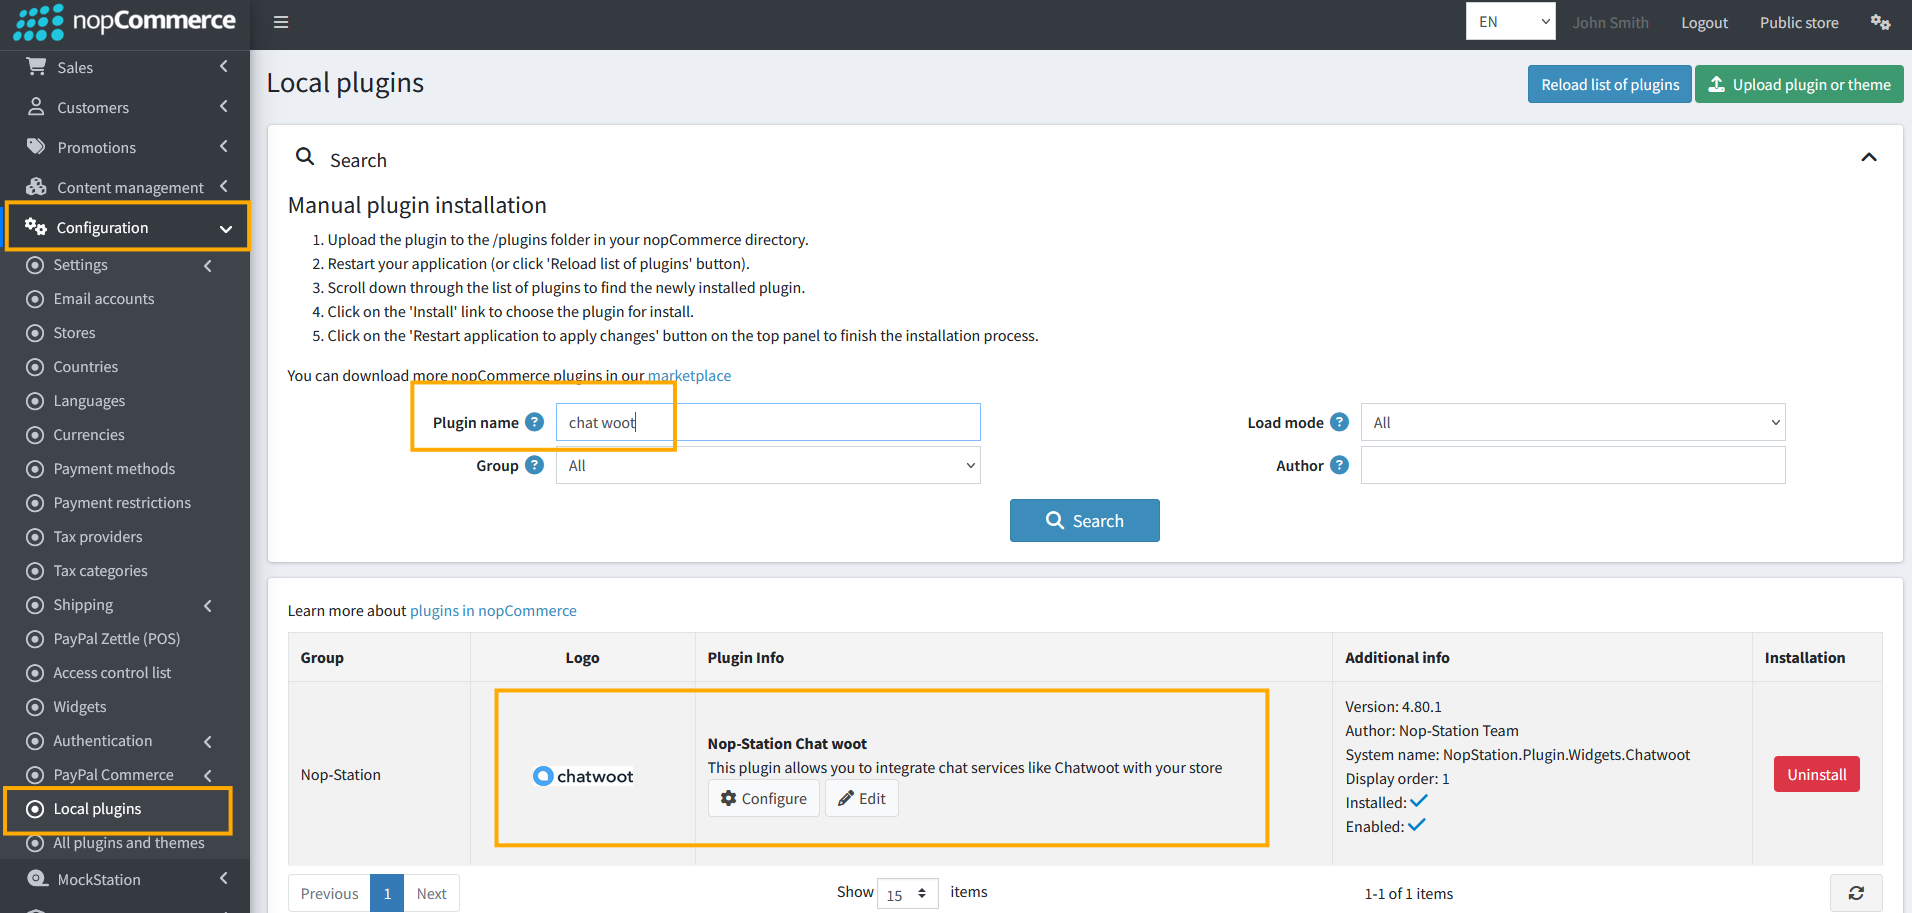Viewport: 1912px width, 913px height.
Task: Expand the Sales menu in the sidebar
Action: tap(125, 67)
